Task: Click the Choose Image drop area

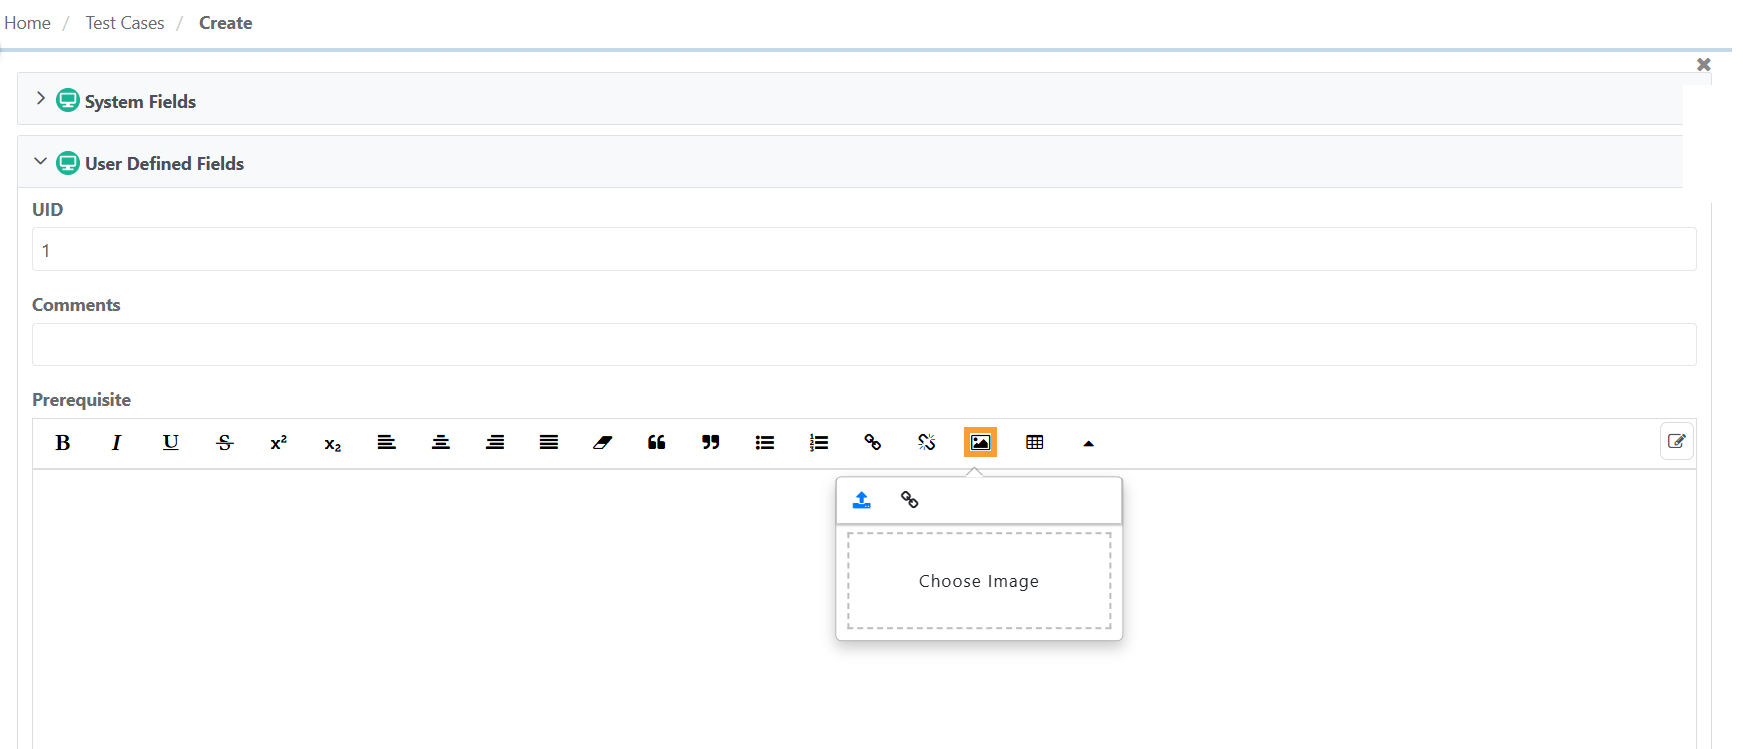Action: pyautogui.click(x=979, y=581)
